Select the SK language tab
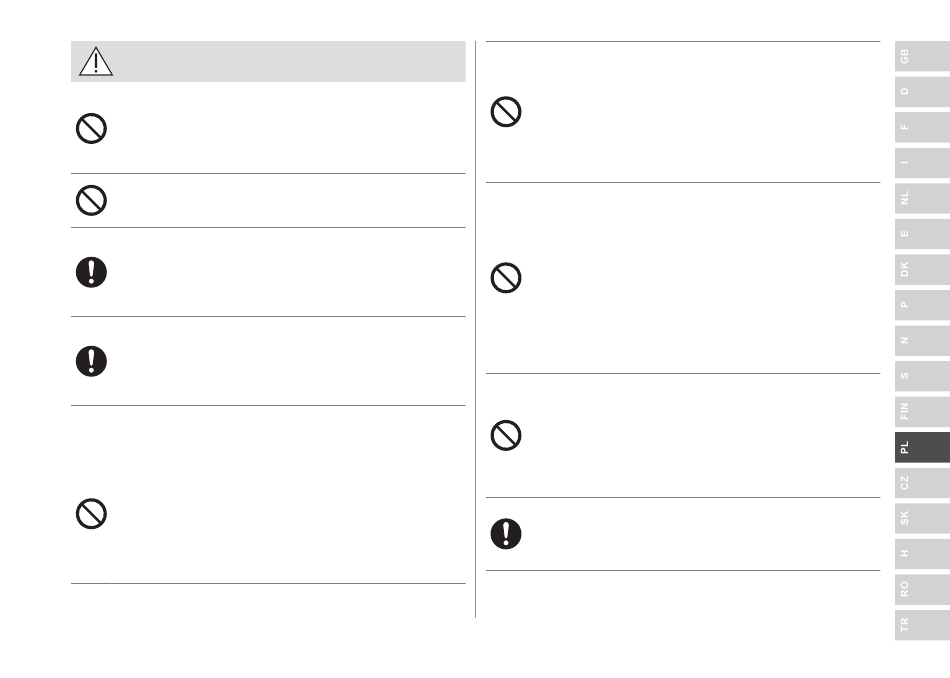950x678 pixels. (922, 518)
